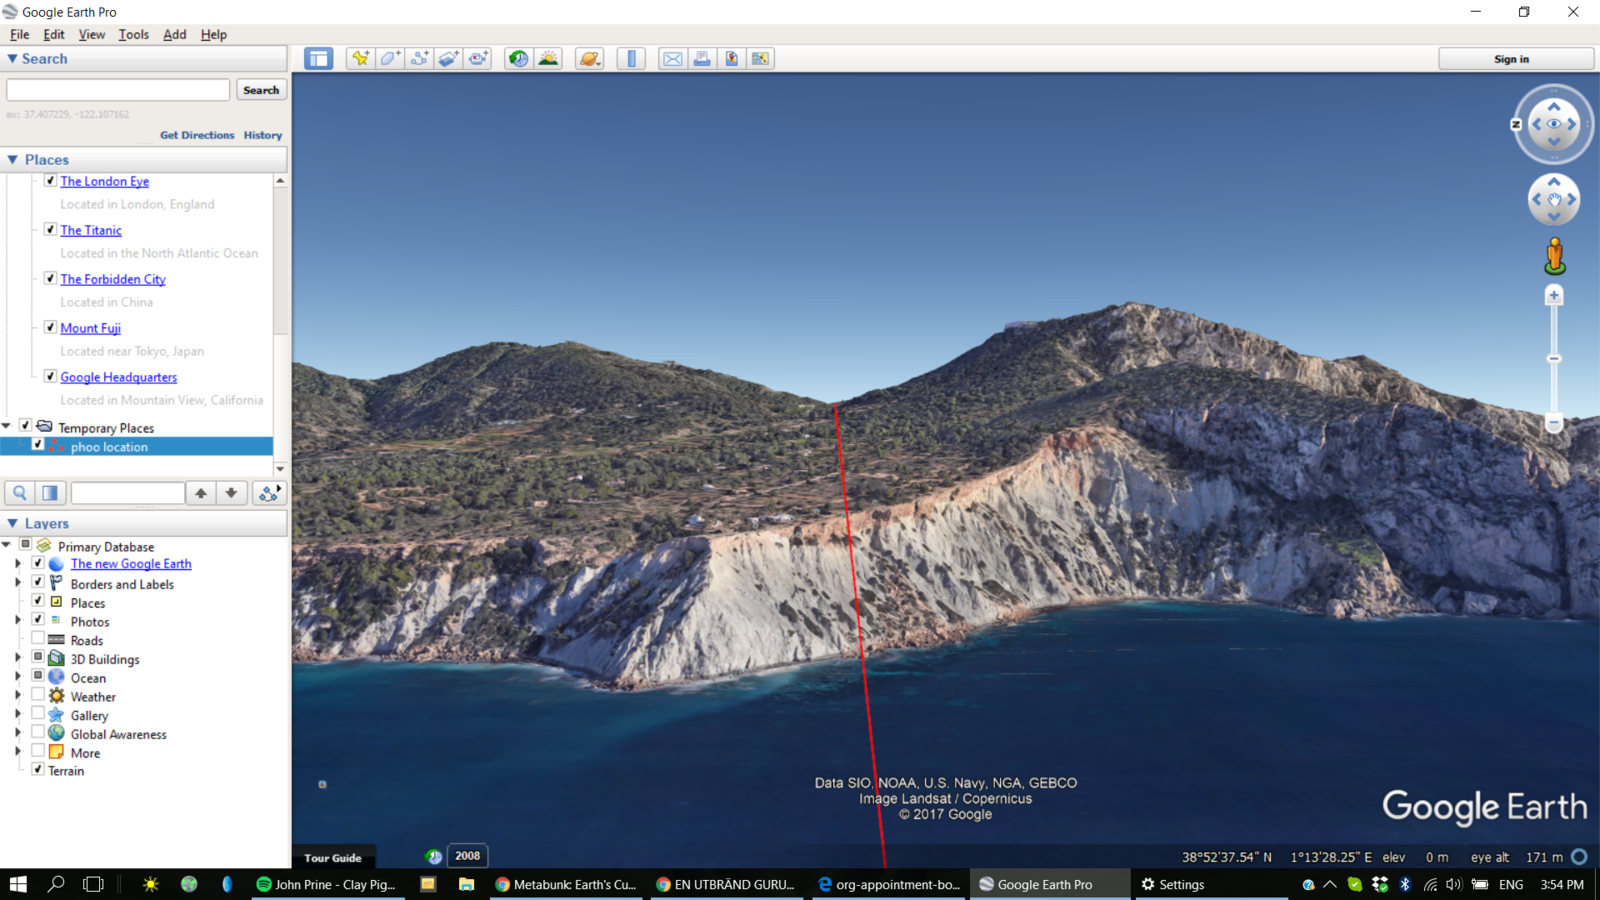Select the Add Path tool
Viewport: 1600px width, 900px height.
tap(420, 59)
